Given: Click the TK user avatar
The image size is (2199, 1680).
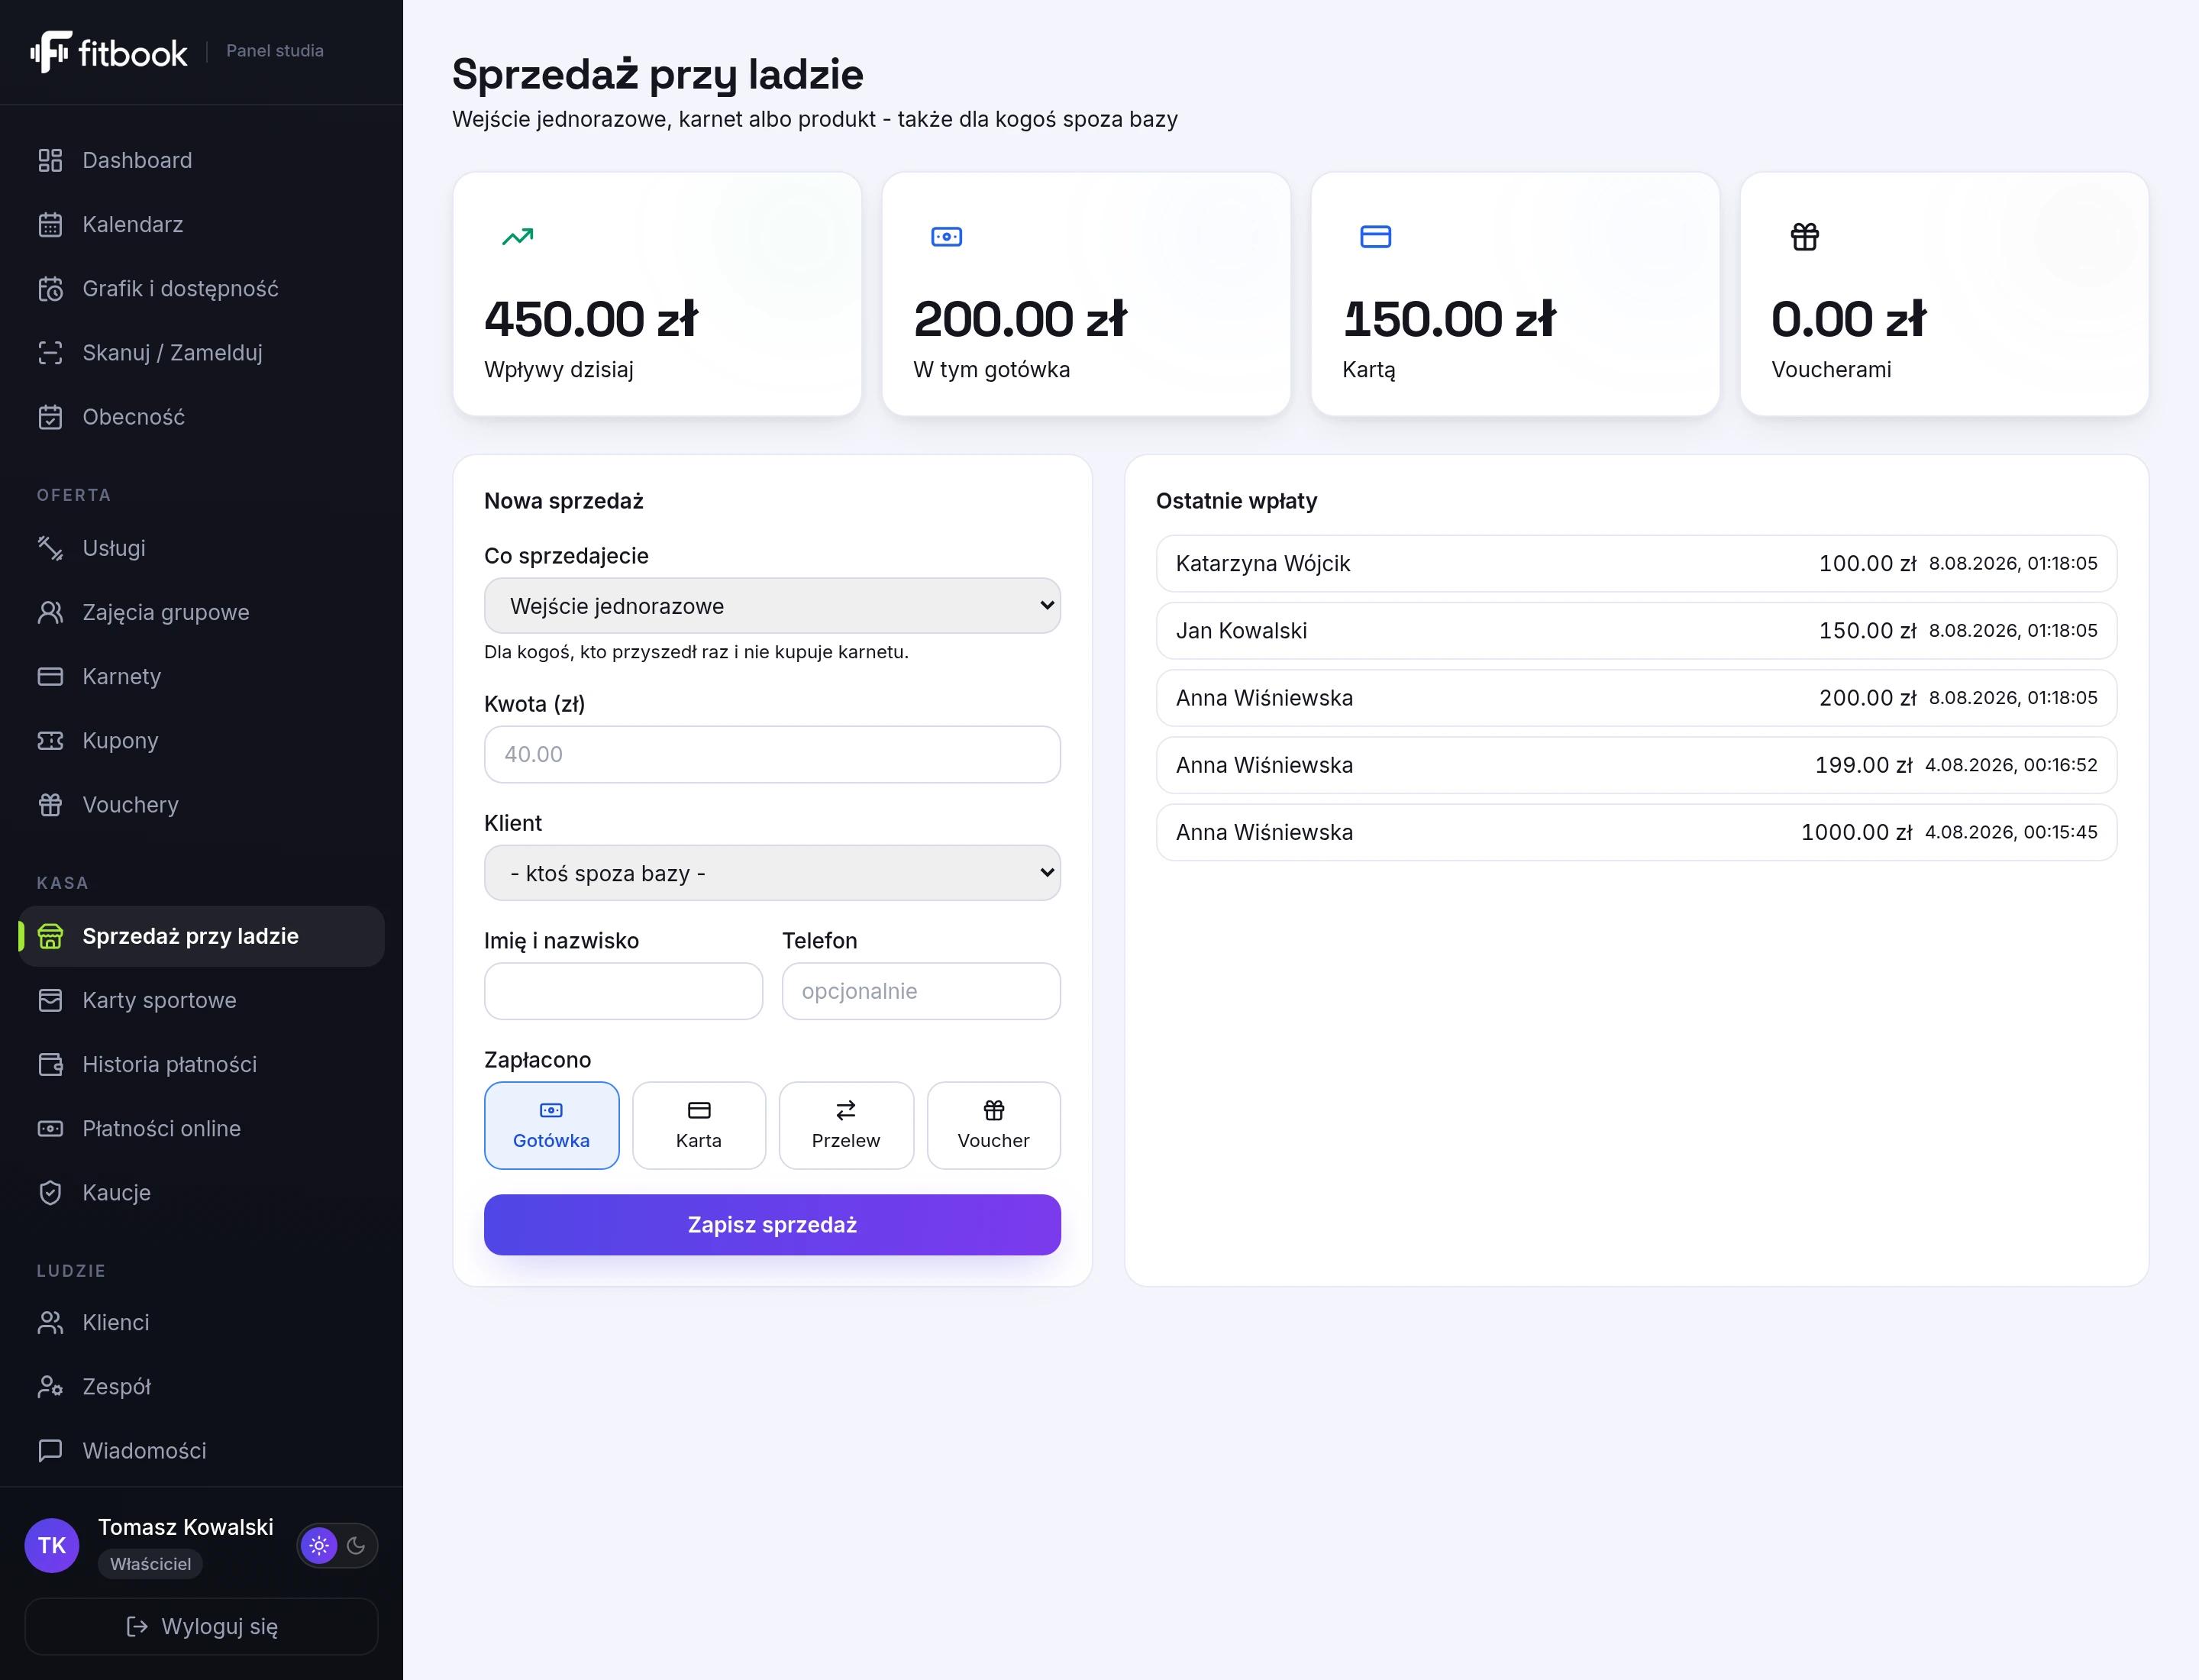Looking at the screenshot, I should pos(52,1545).
